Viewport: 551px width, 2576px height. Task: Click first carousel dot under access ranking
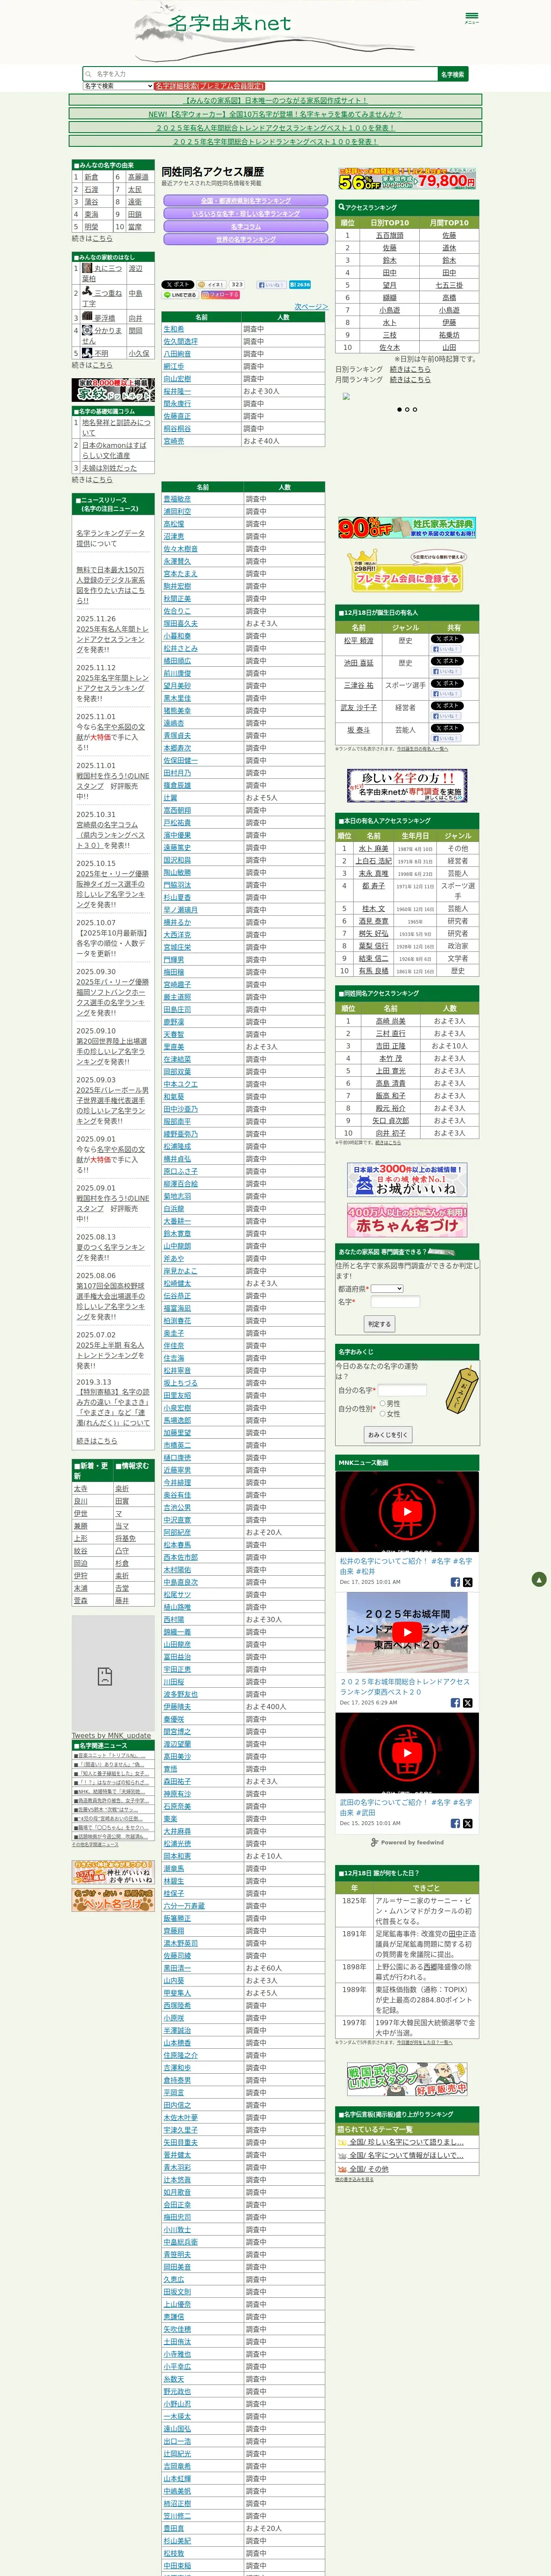(x=399, y=409)
